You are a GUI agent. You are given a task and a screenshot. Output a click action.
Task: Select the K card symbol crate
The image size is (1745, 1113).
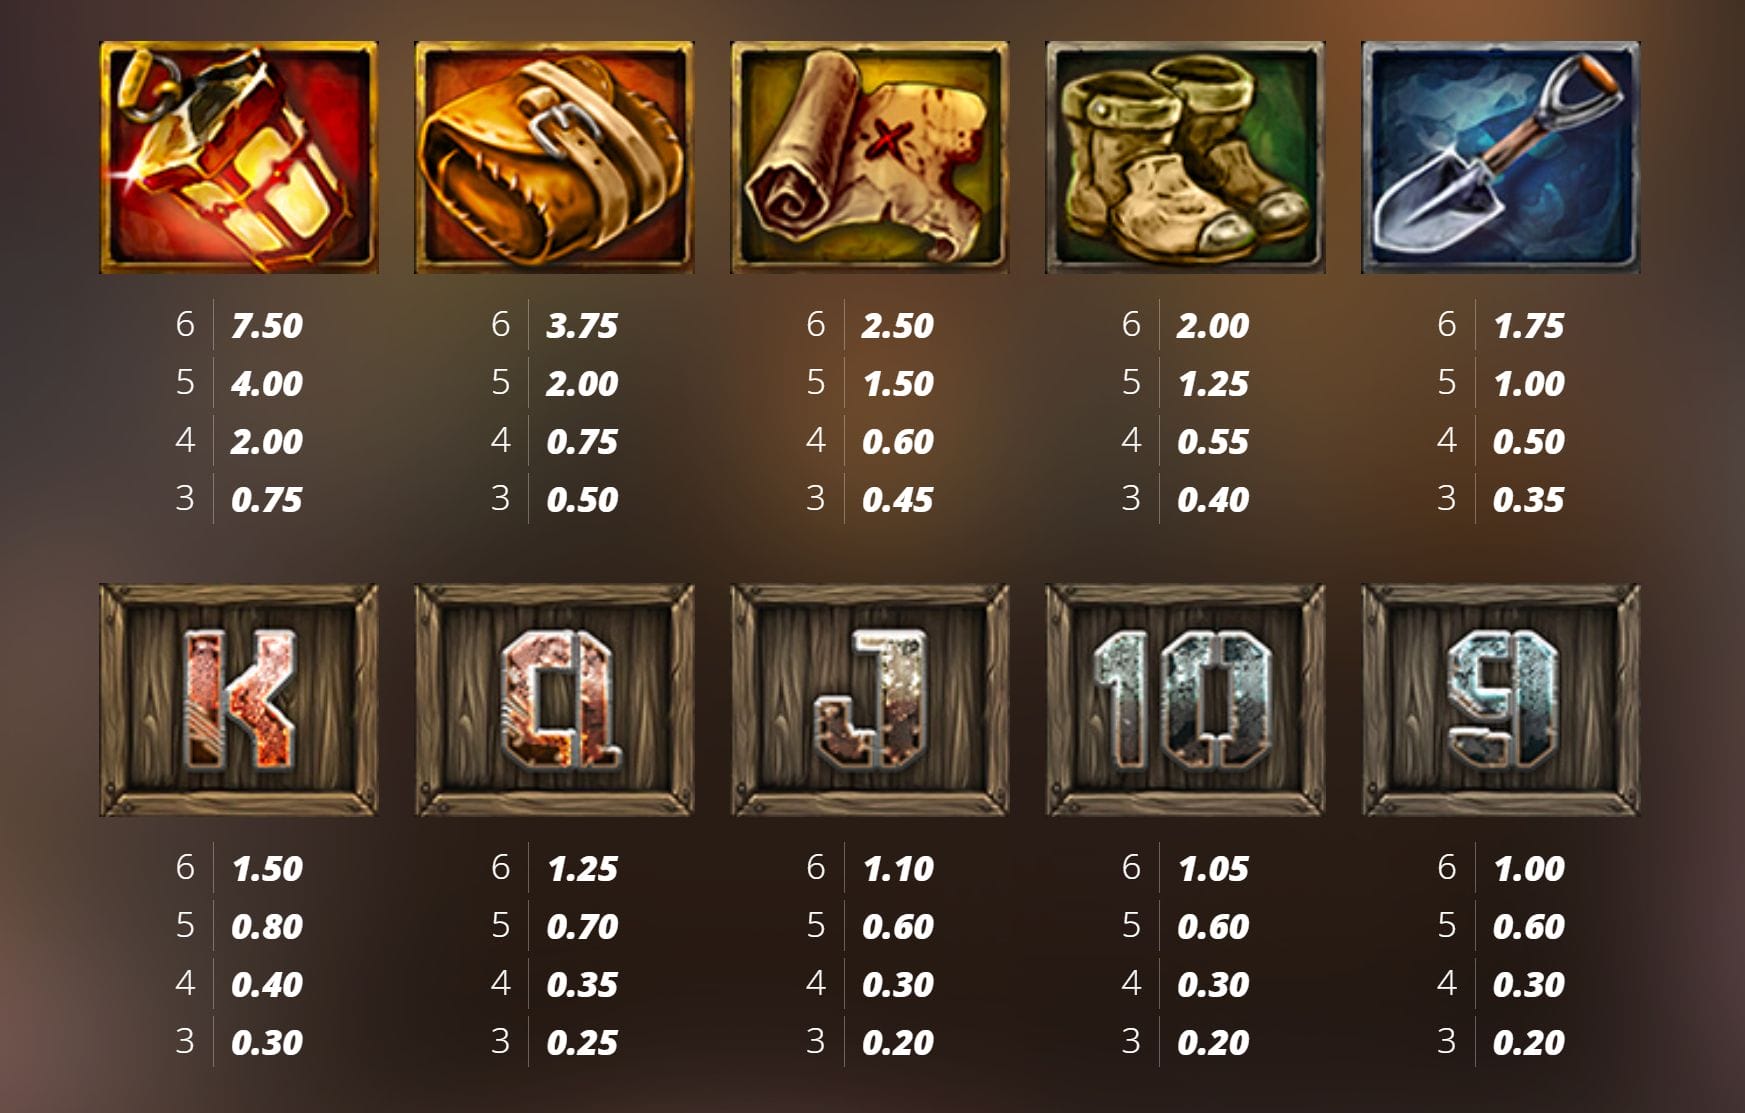tap(239, 700)
